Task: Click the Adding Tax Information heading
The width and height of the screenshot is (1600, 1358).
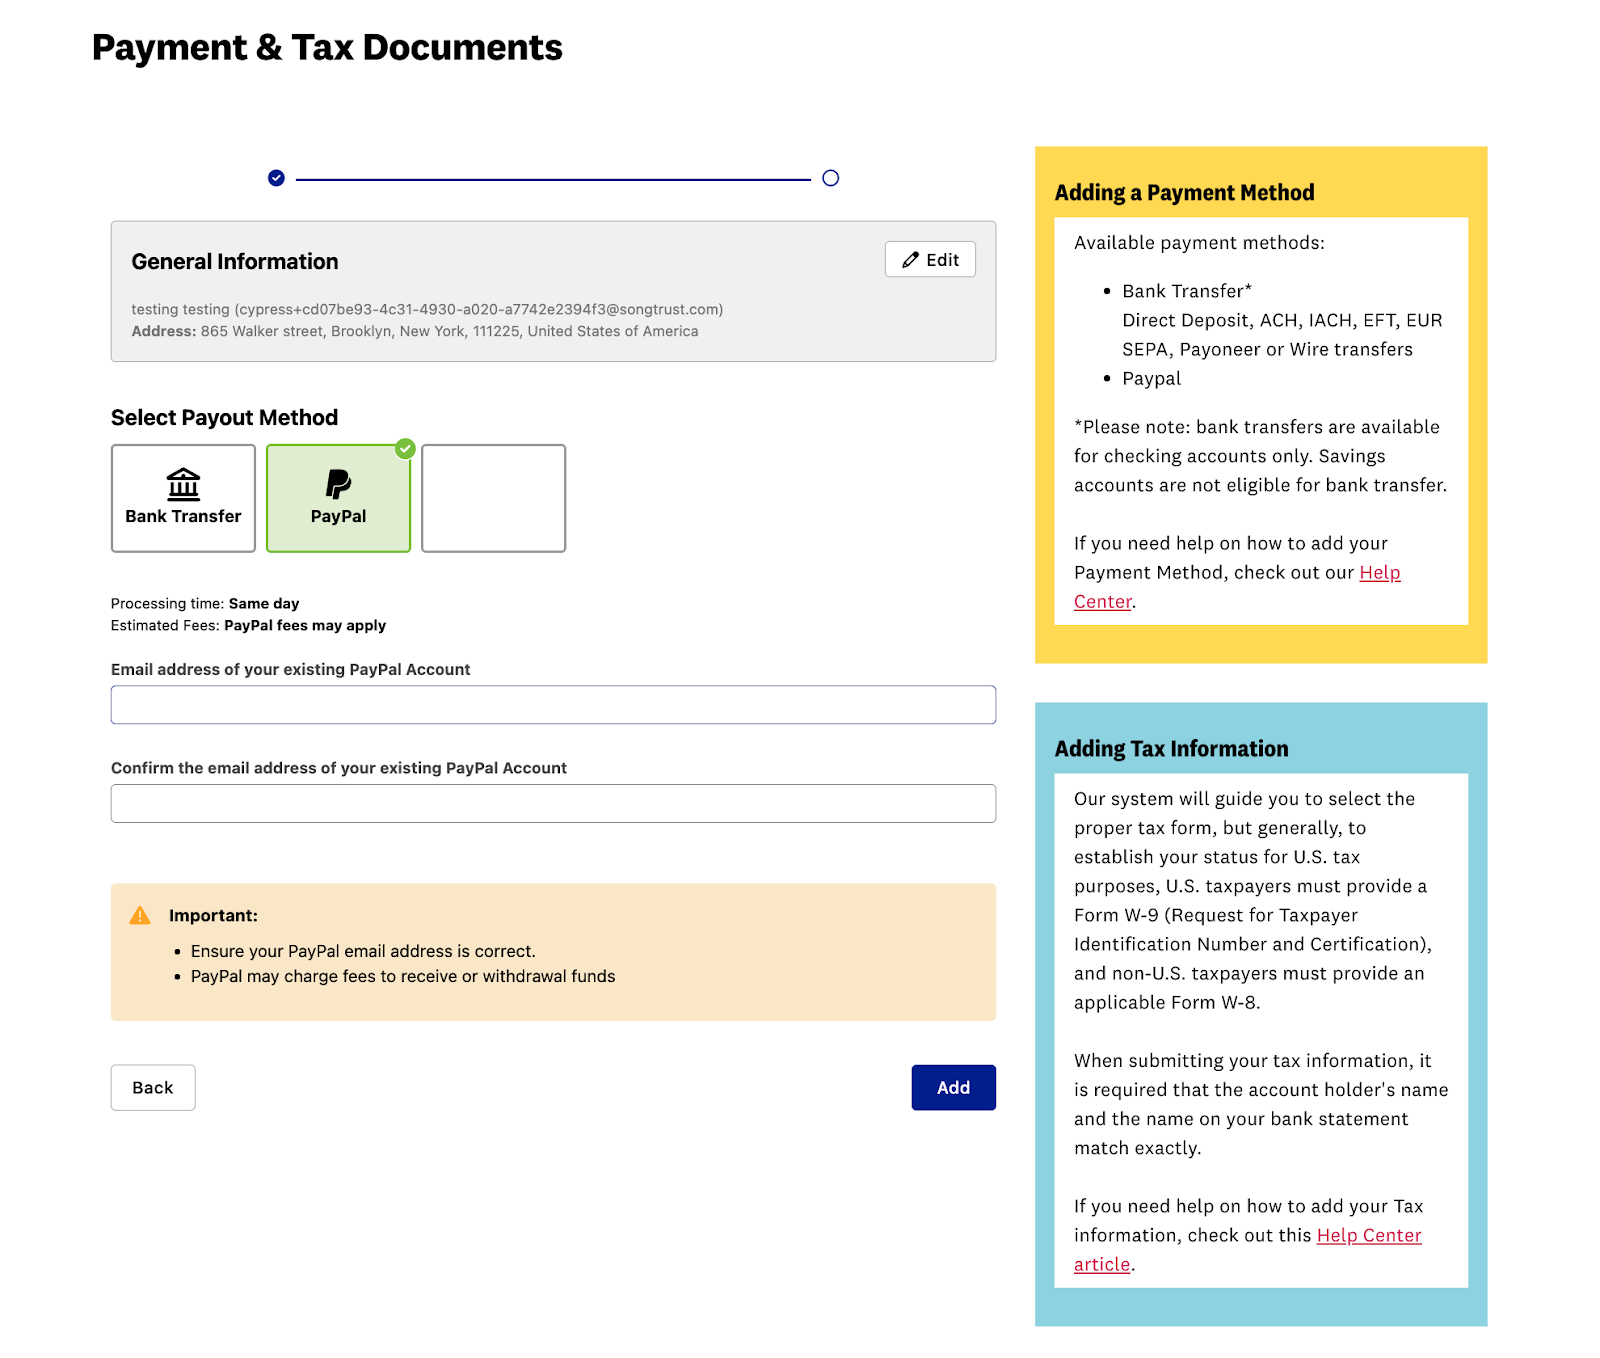Action: click(x=1171, y=748)
